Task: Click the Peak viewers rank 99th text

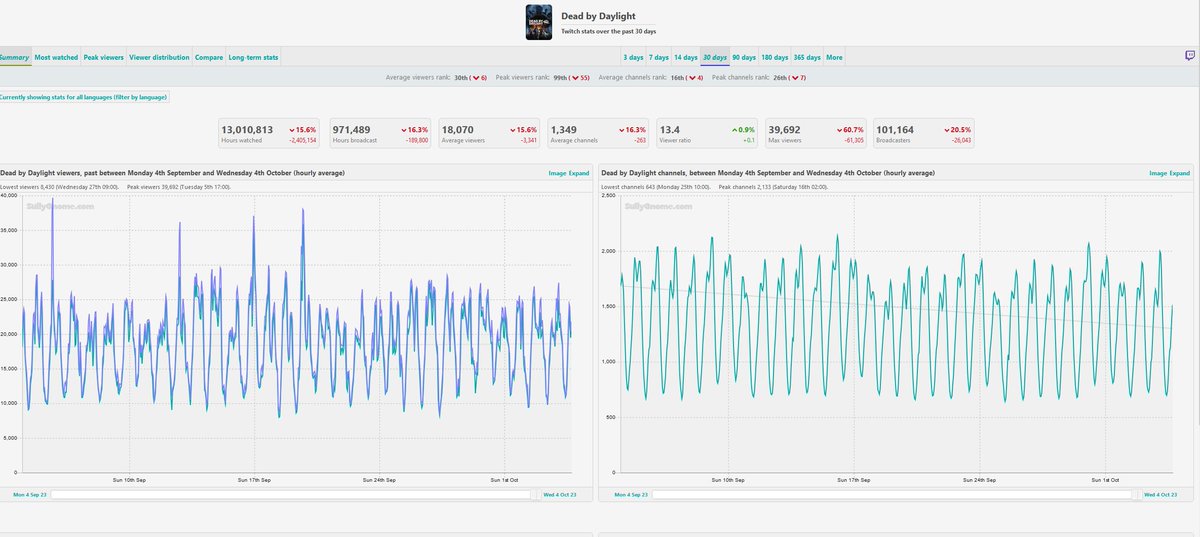Action: click(543, 77)
